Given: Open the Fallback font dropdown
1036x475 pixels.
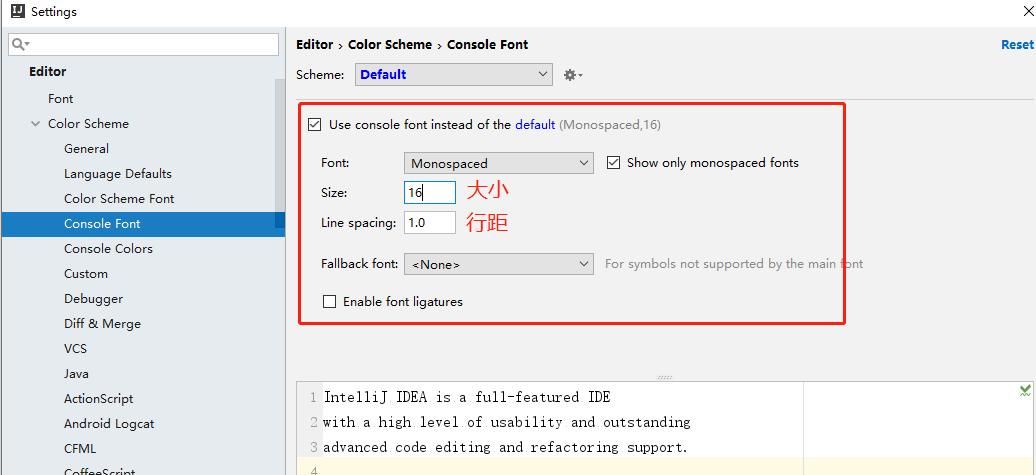Looking at the screenshot, I should [x=498, y=264].
